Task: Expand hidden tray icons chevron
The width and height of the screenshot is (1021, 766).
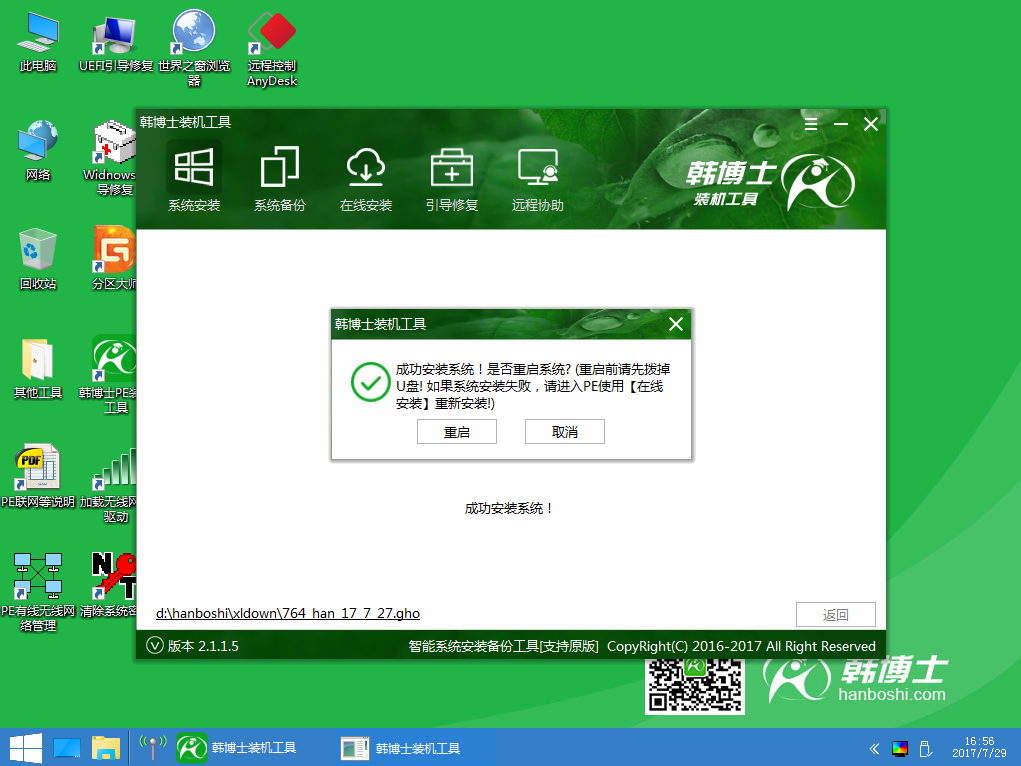Action: (x=874, y=748)
